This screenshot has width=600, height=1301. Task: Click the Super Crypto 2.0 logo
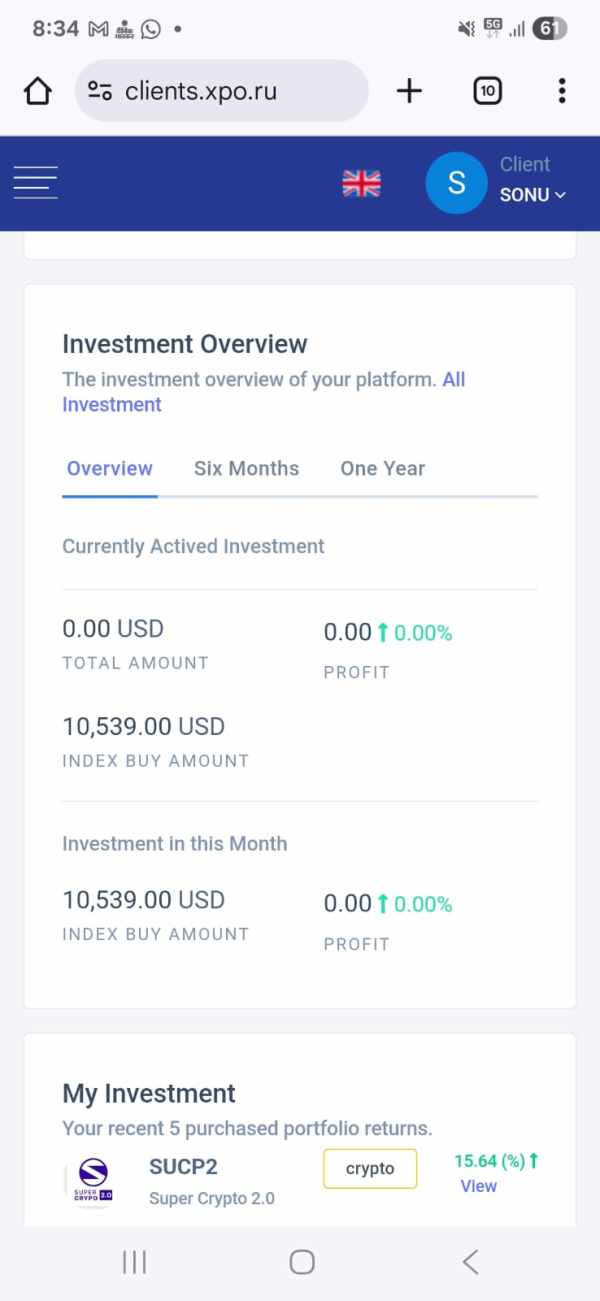[x=93, y=1181]
